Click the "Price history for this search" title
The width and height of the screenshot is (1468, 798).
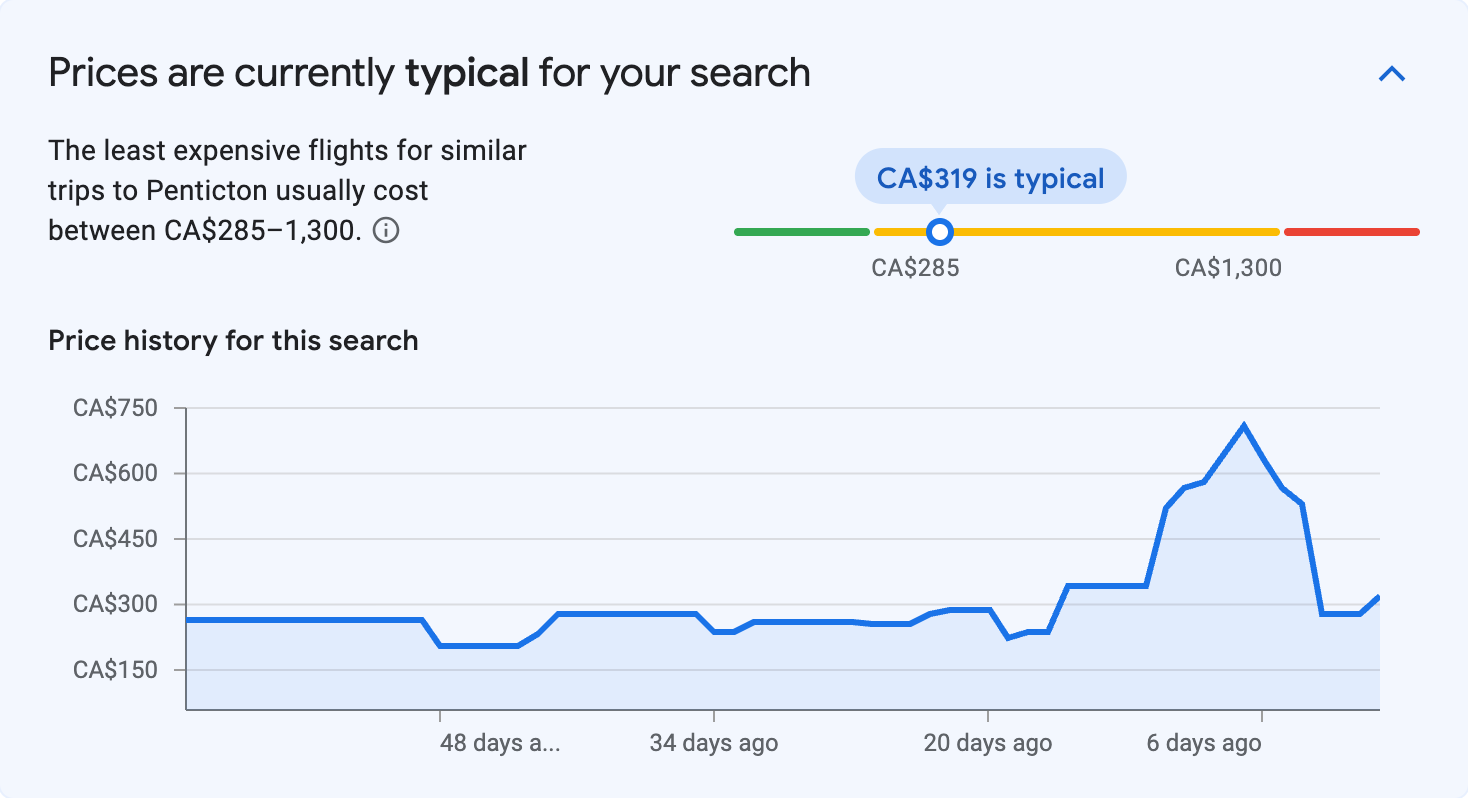pos(233,341)
